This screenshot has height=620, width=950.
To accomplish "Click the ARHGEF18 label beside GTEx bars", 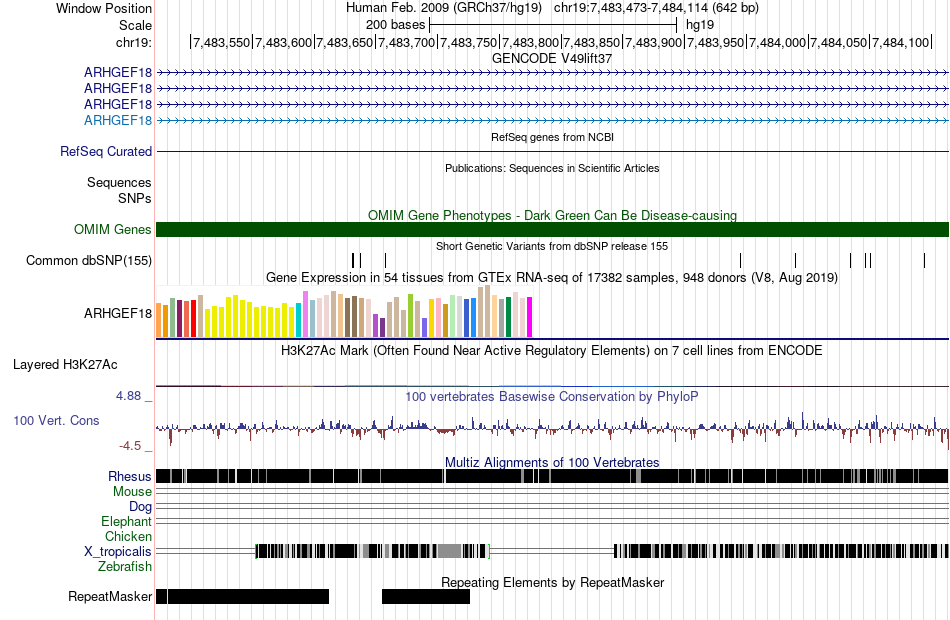I will (x=118, y=313).
